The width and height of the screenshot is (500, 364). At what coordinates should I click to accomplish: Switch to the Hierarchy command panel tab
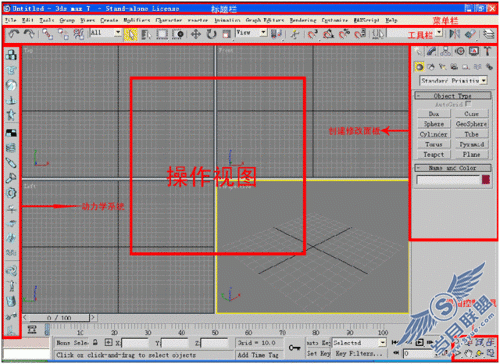(x=445, y=51)
